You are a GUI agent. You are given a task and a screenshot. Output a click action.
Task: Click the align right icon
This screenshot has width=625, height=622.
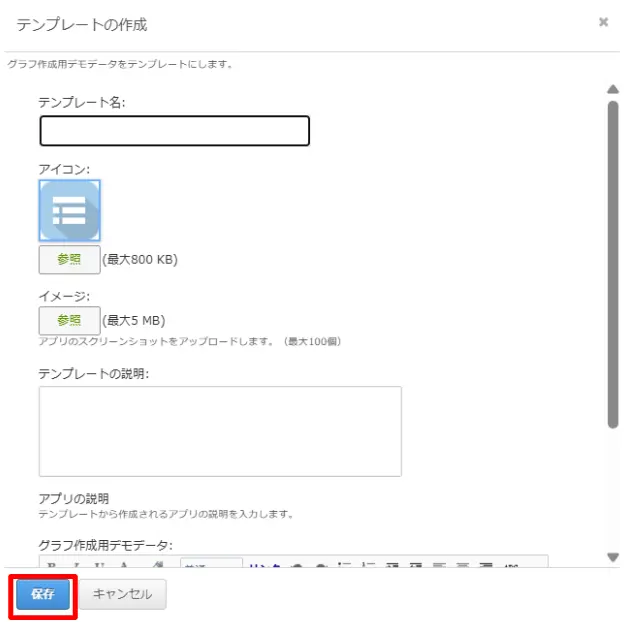click(488, 566)
